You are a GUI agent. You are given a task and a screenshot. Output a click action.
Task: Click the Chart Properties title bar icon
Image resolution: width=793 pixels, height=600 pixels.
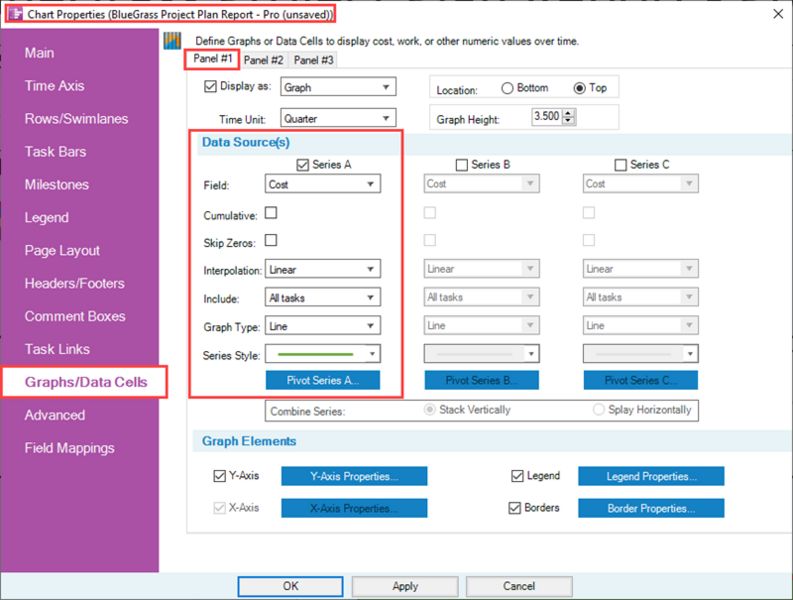click(15, 14)
